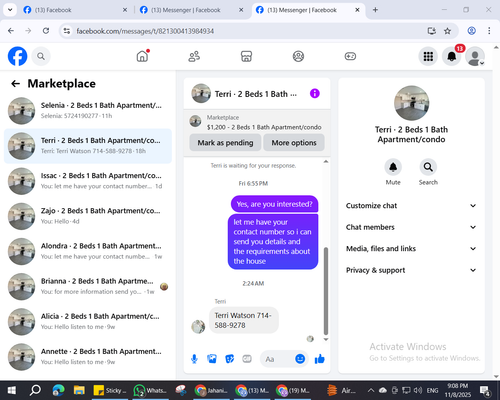Viewport: 500px width, 400px height.
Task: Click the address bar URL
Action: pyautogui.click(x=145, y=31)
